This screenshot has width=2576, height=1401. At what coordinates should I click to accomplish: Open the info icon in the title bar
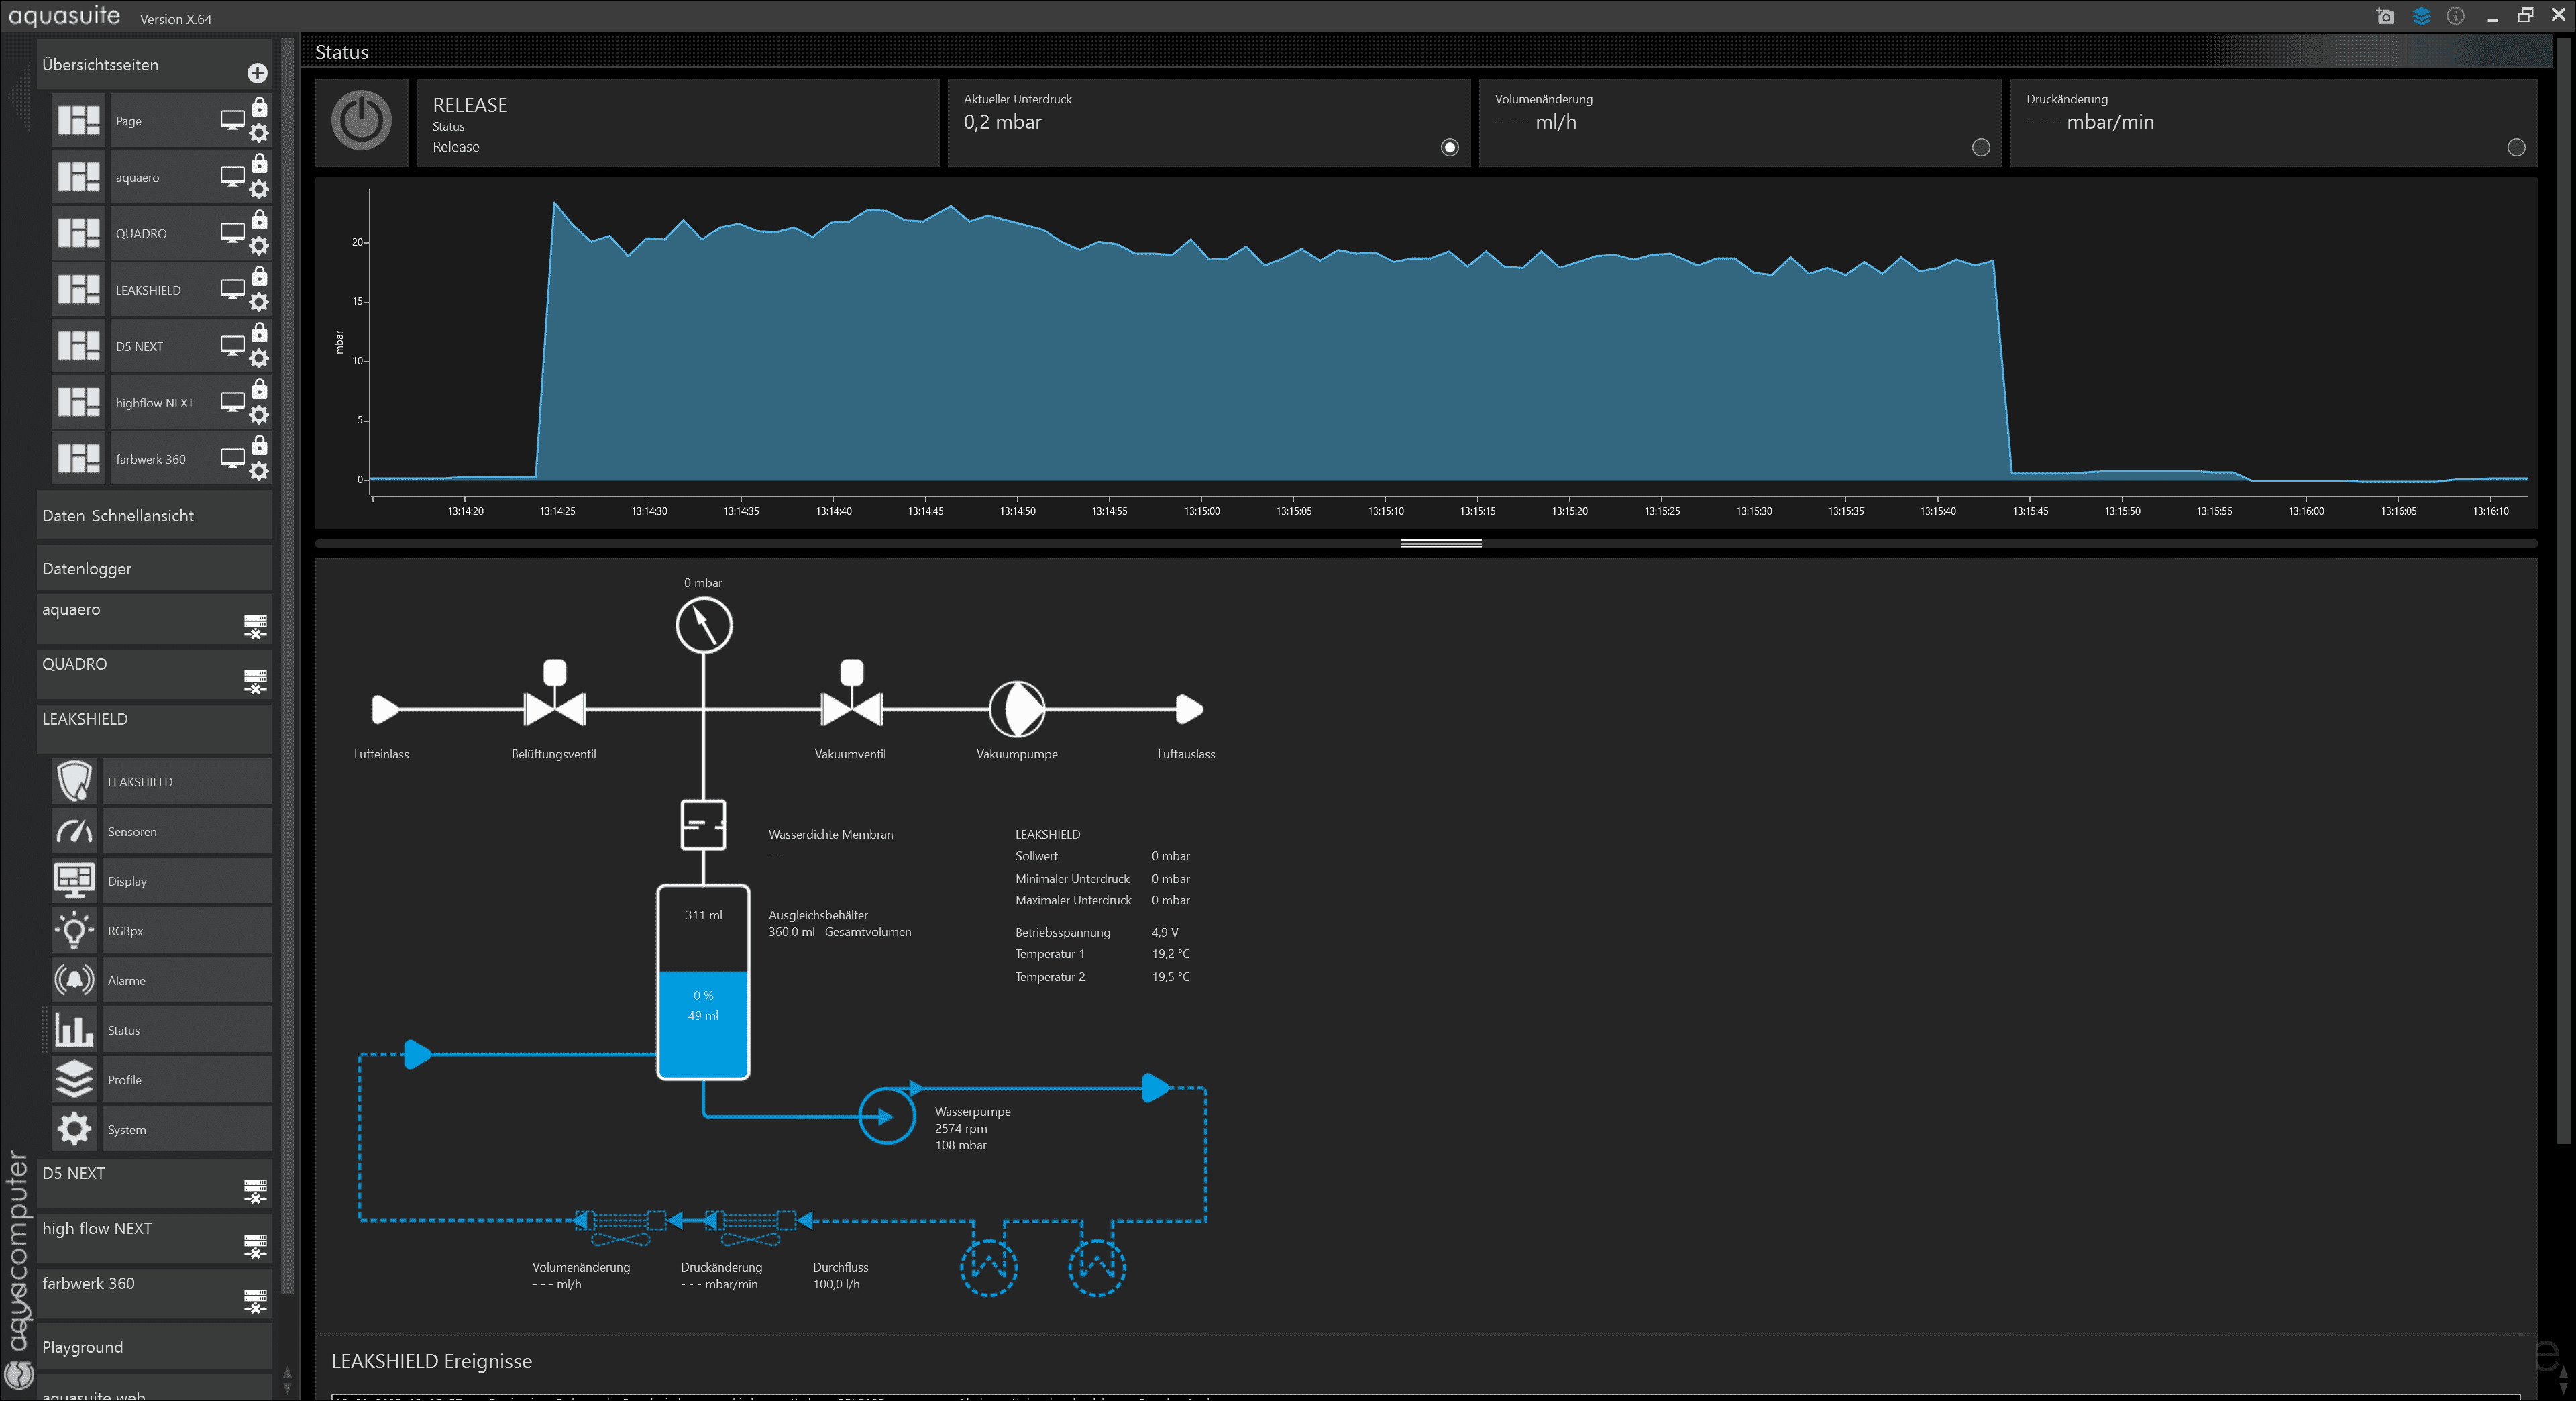click(x=2456, y=16)
